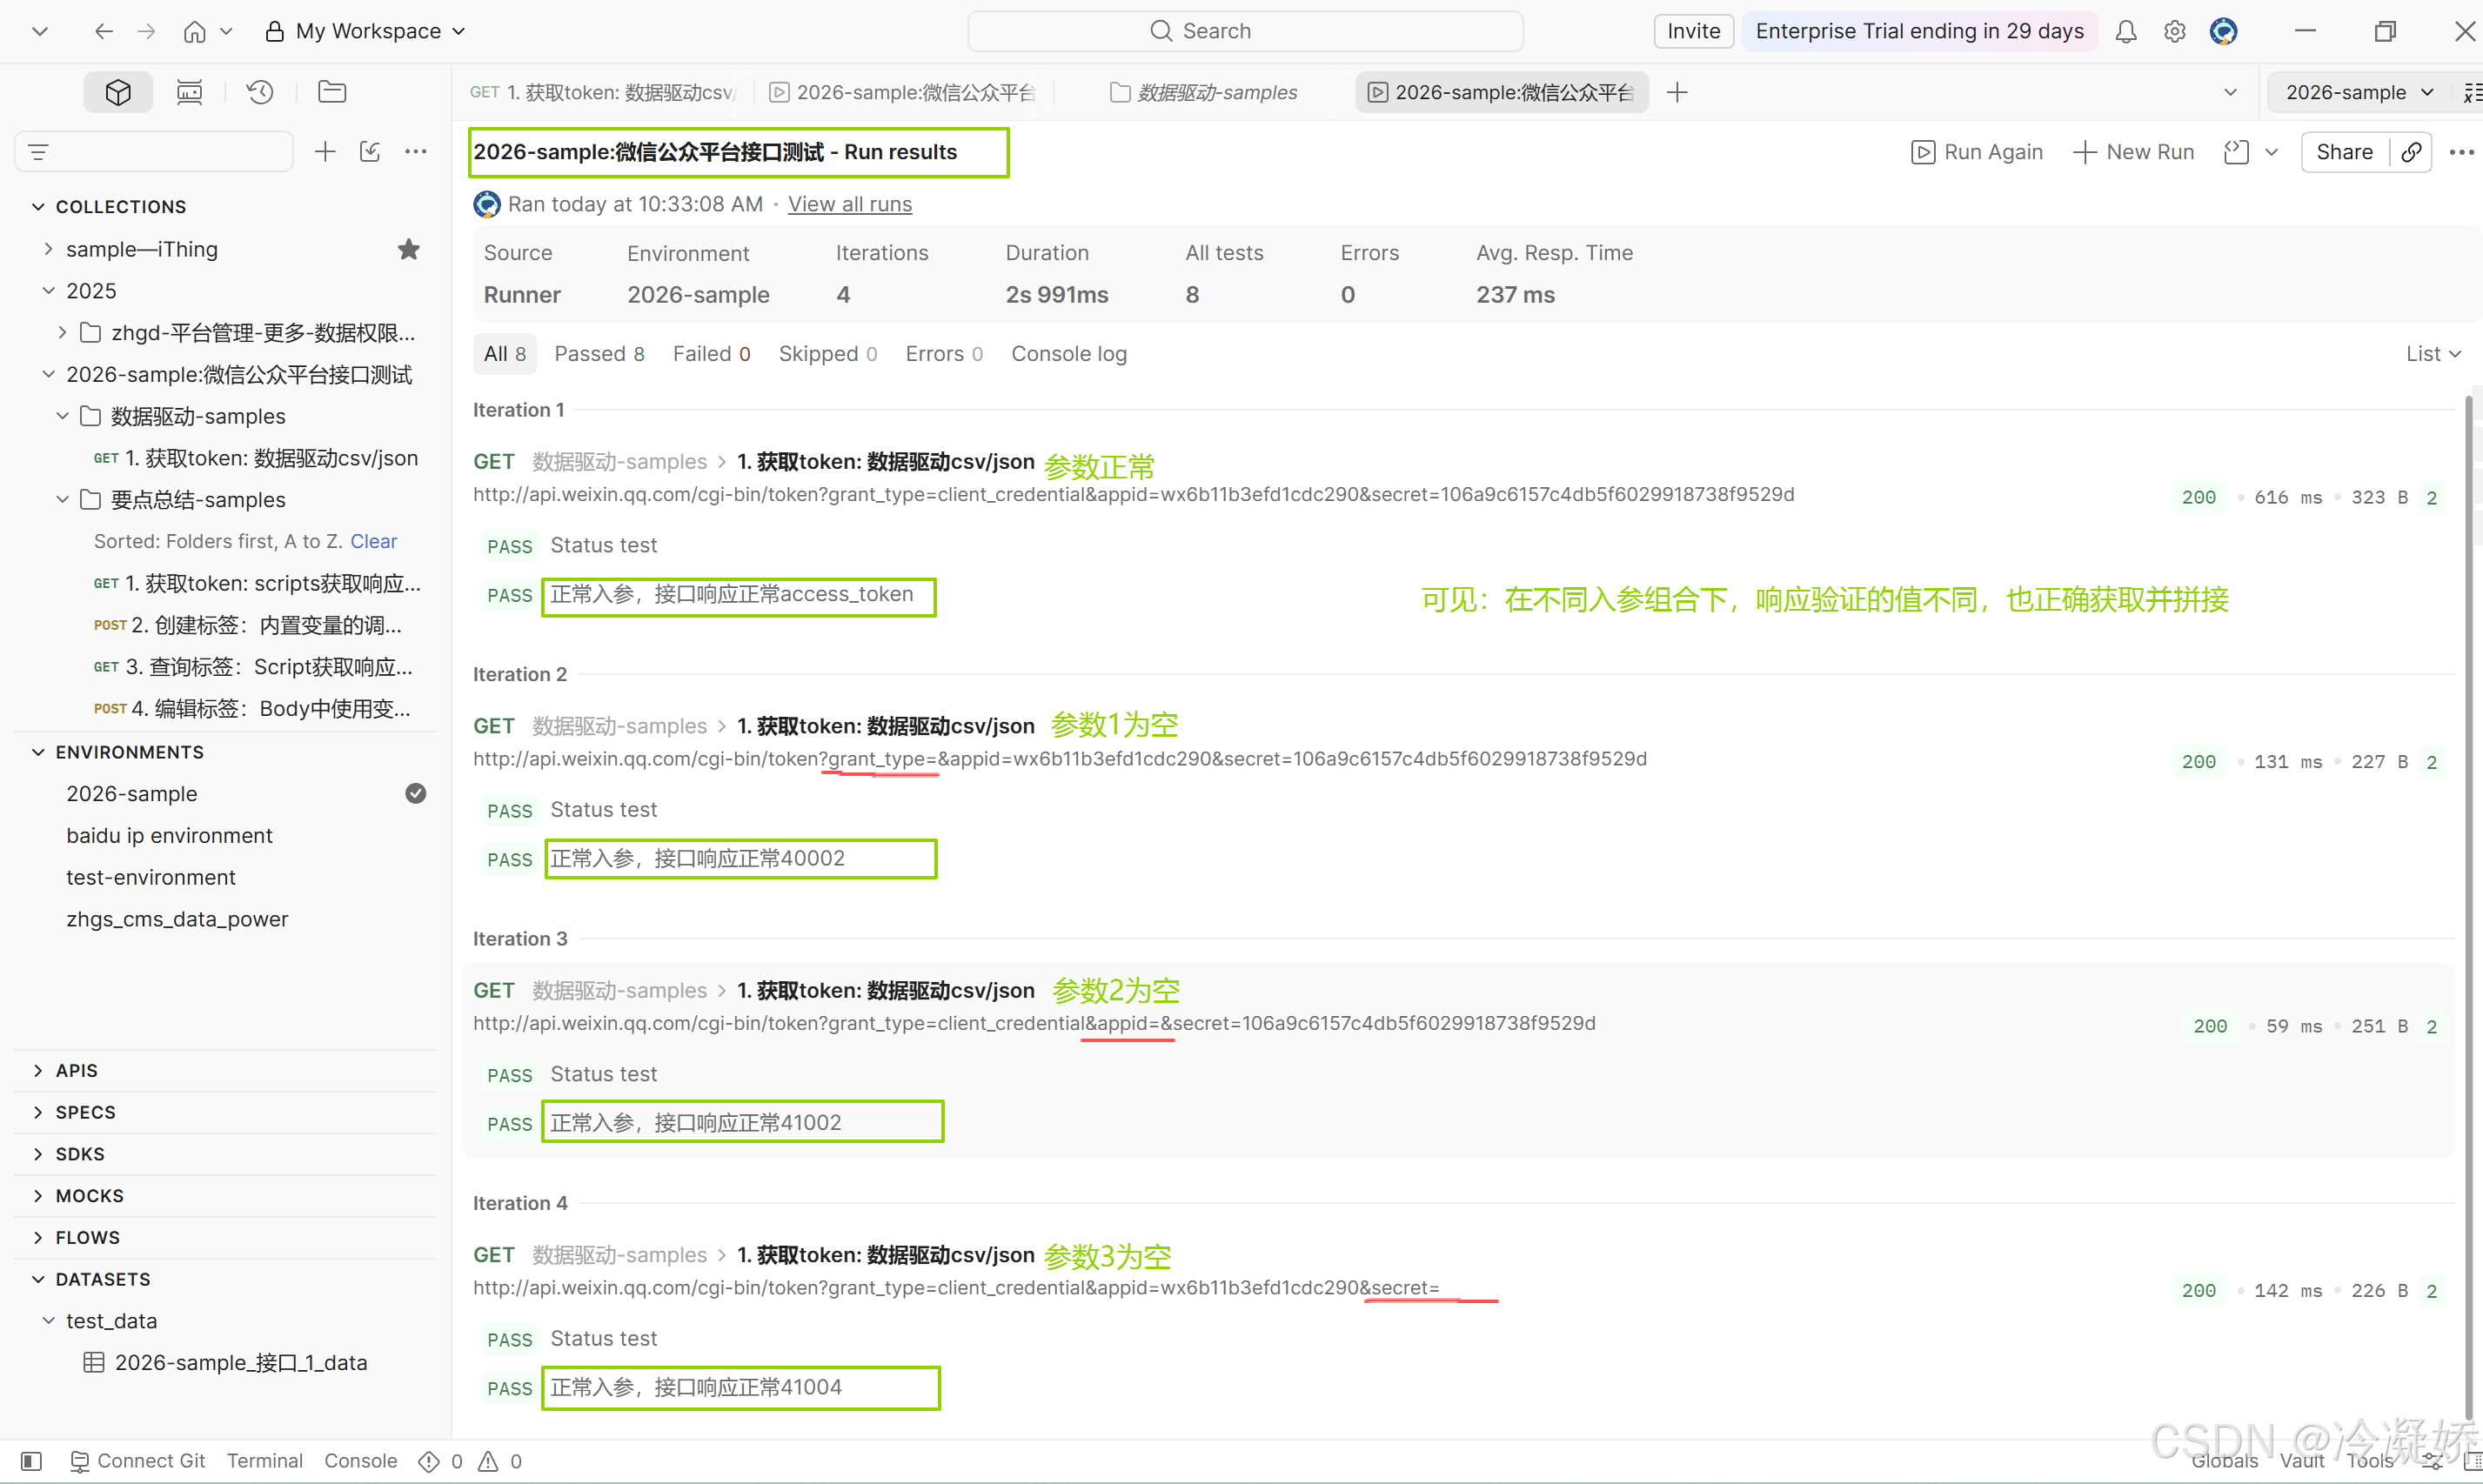Clear the folder sorting via Clear link
The image size is (2483, 1484).
coord(373,541)
